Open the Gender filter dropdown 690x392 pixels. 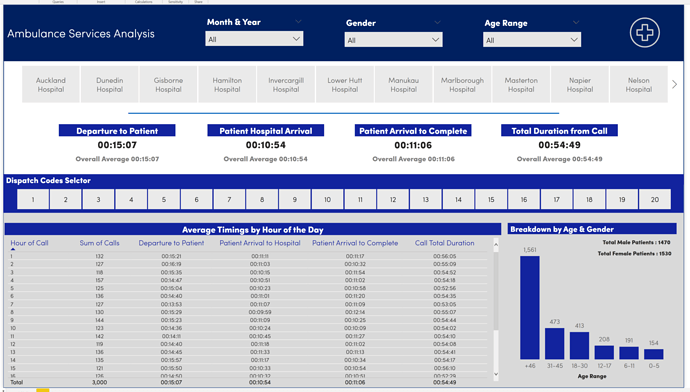click(x=393, y=40)
